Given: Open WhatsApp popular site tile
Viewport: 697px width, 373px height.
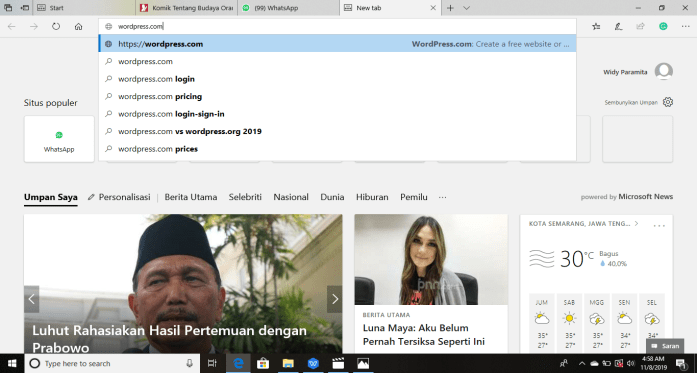Looking at the screenshot, I should click(x=59, y=139).
